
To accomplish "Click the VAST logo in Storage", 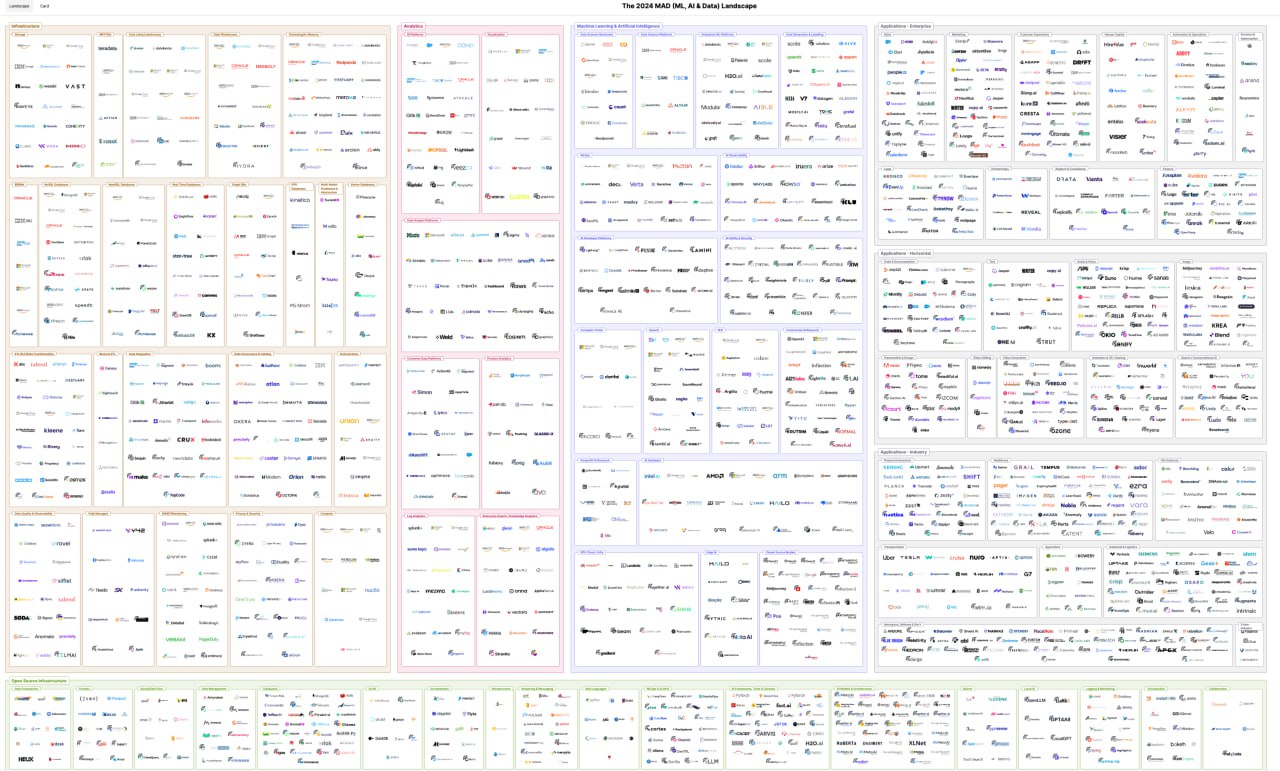I will pos(76,87).
